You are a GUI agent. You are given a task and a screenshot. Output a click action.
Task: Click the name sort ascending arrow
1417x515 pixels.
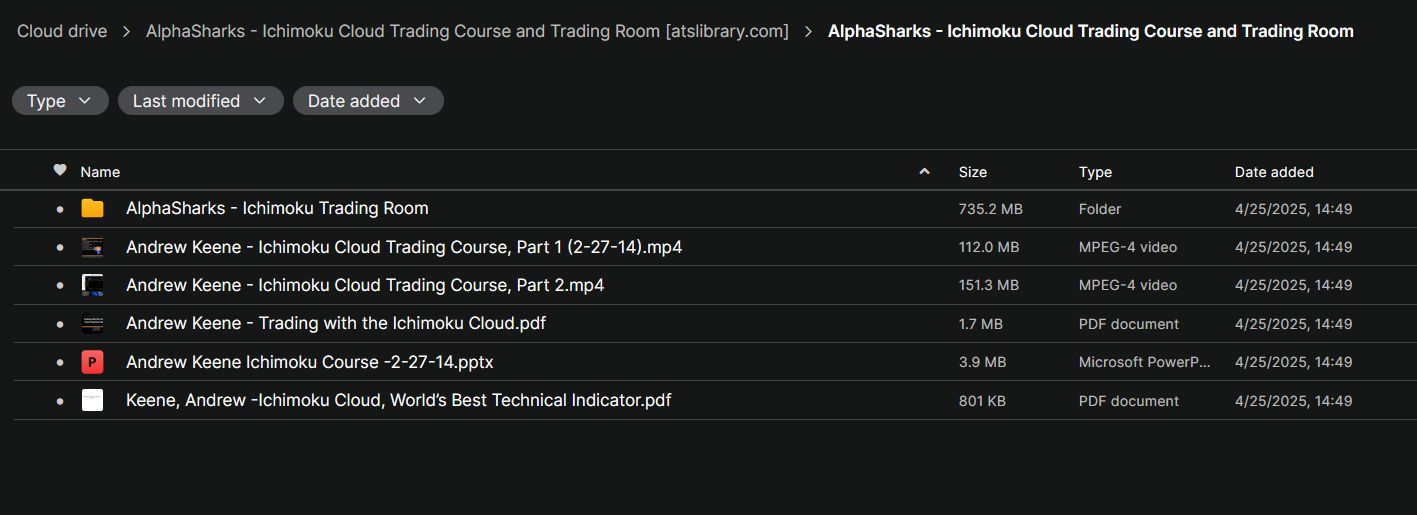pyautogui.click(x=924, y=172)
